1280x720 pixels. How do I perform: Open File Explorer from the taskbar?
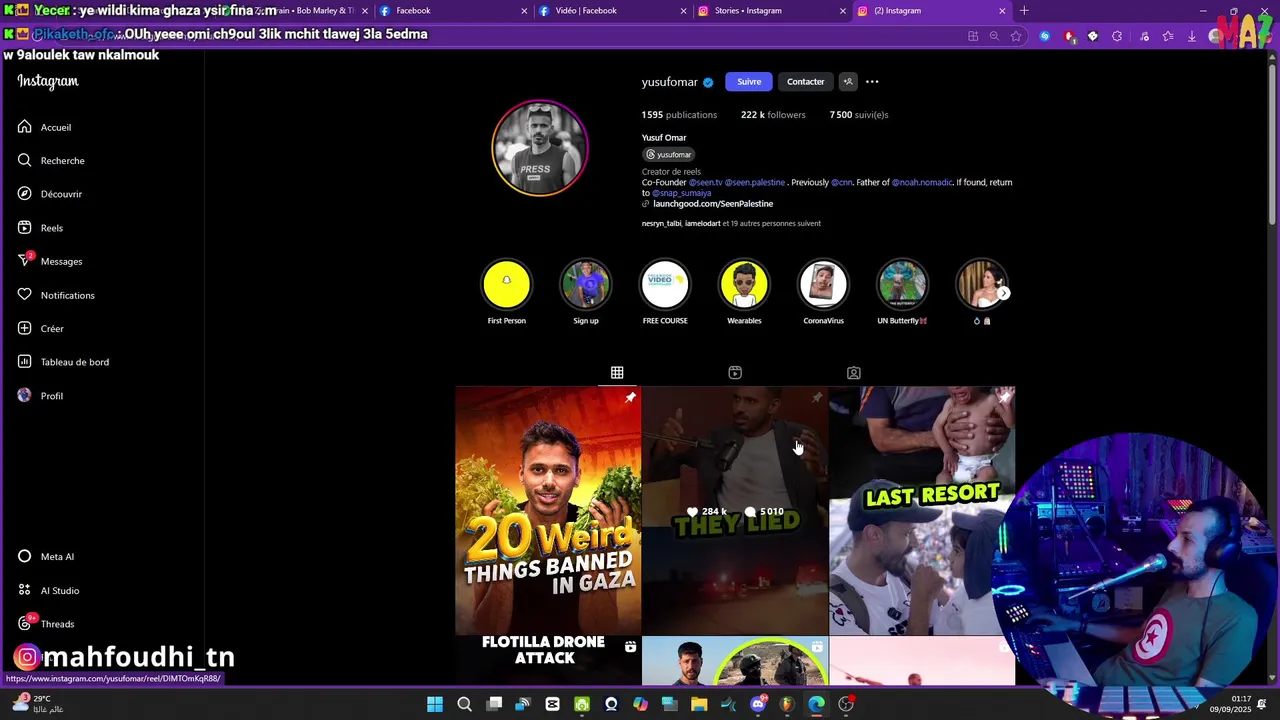[699, 704]
